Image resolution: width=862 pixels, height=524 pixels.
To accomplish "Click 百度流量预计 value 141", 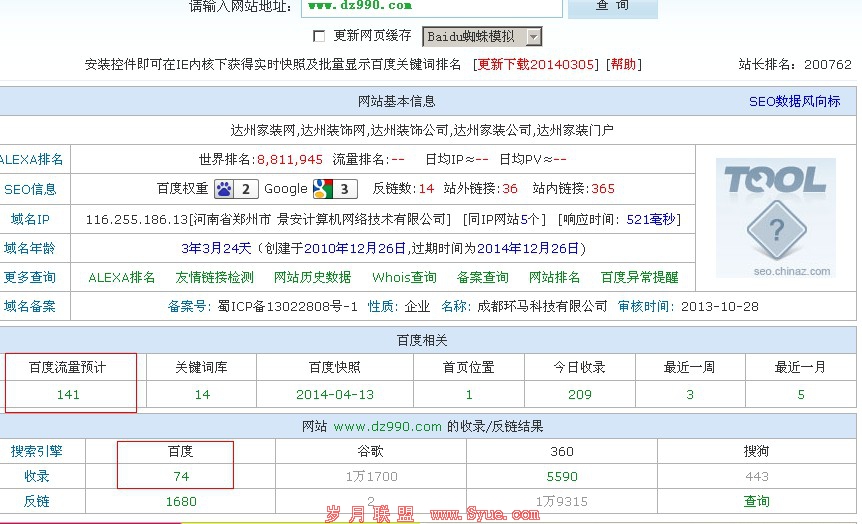I will (x=68, y=395).
